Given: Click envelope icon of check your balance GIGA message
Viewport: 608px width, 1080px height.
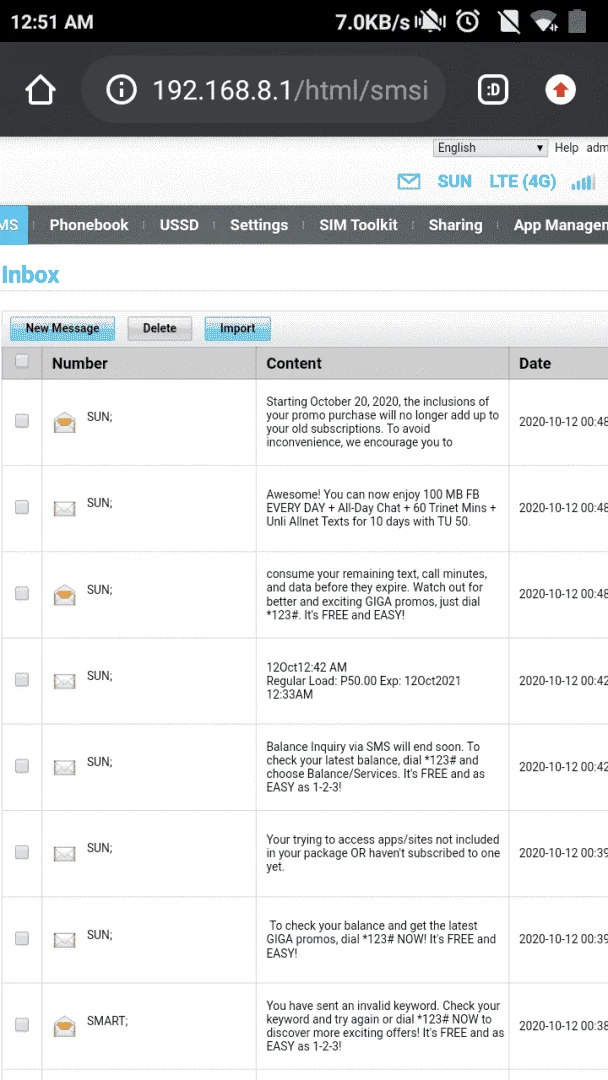Looking at the screenshot, I should click(65, 940).
